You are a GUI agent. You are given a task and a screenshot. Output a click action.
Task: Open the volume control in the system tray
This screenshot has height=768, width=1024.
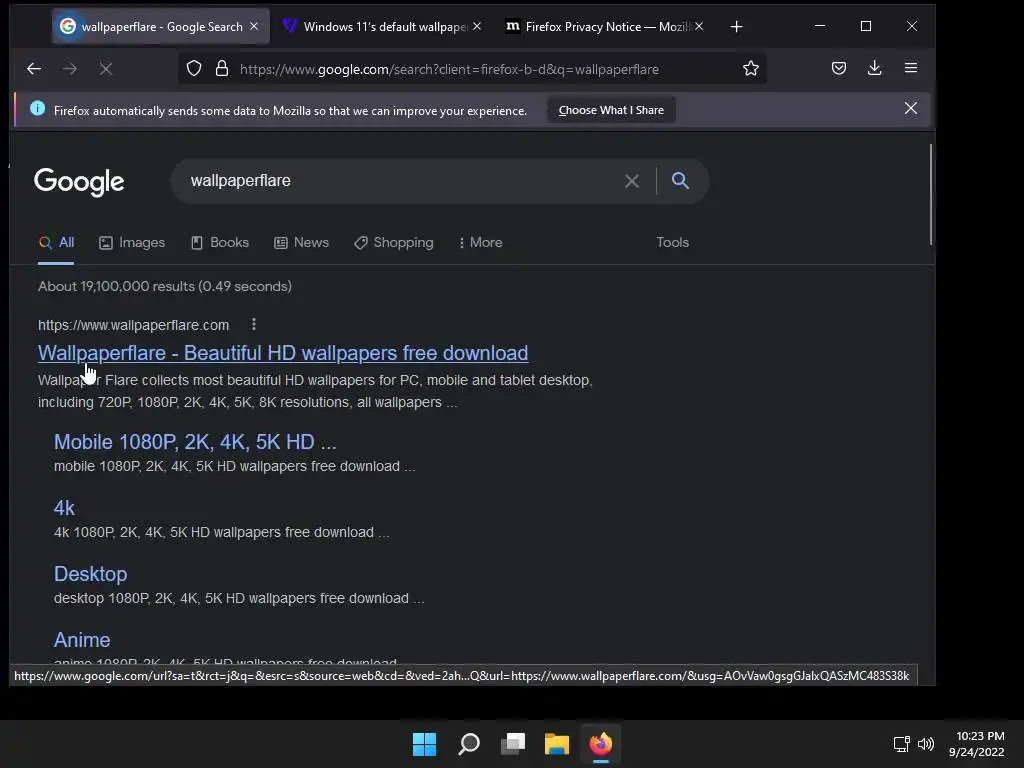926,744
